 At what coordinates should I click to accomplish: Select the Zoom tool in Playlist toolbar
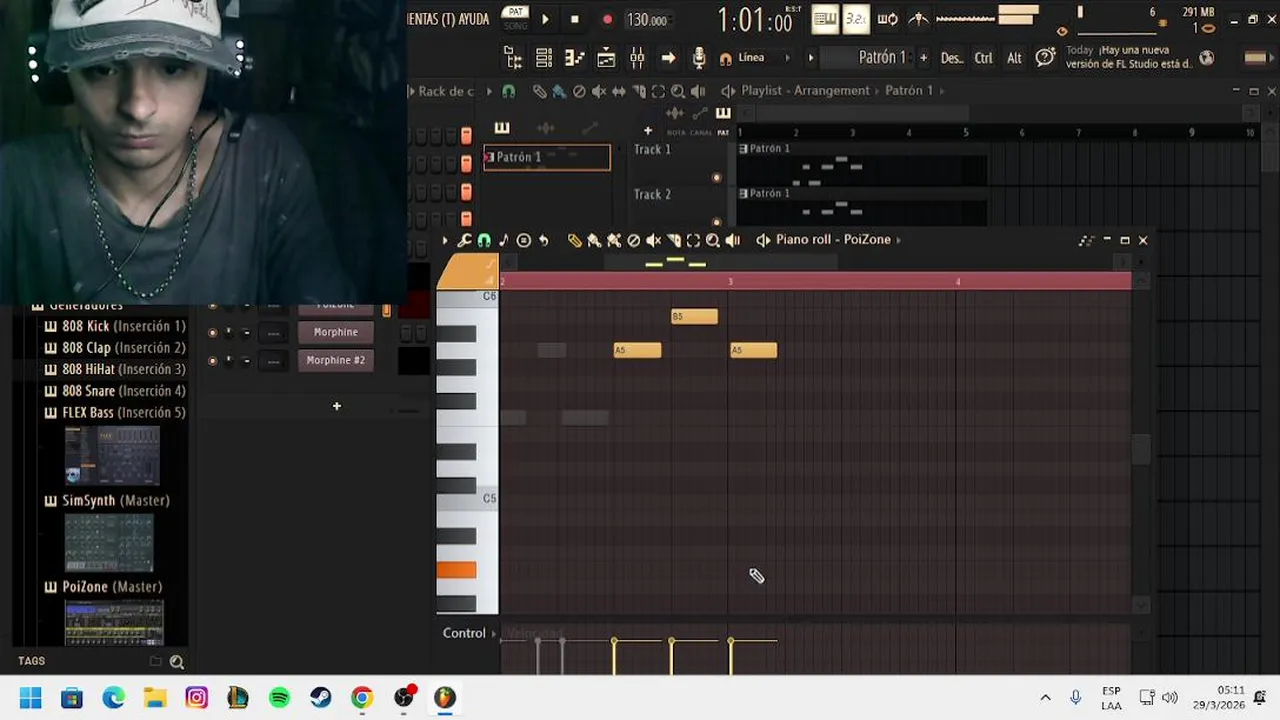click(x=677, y=91)
